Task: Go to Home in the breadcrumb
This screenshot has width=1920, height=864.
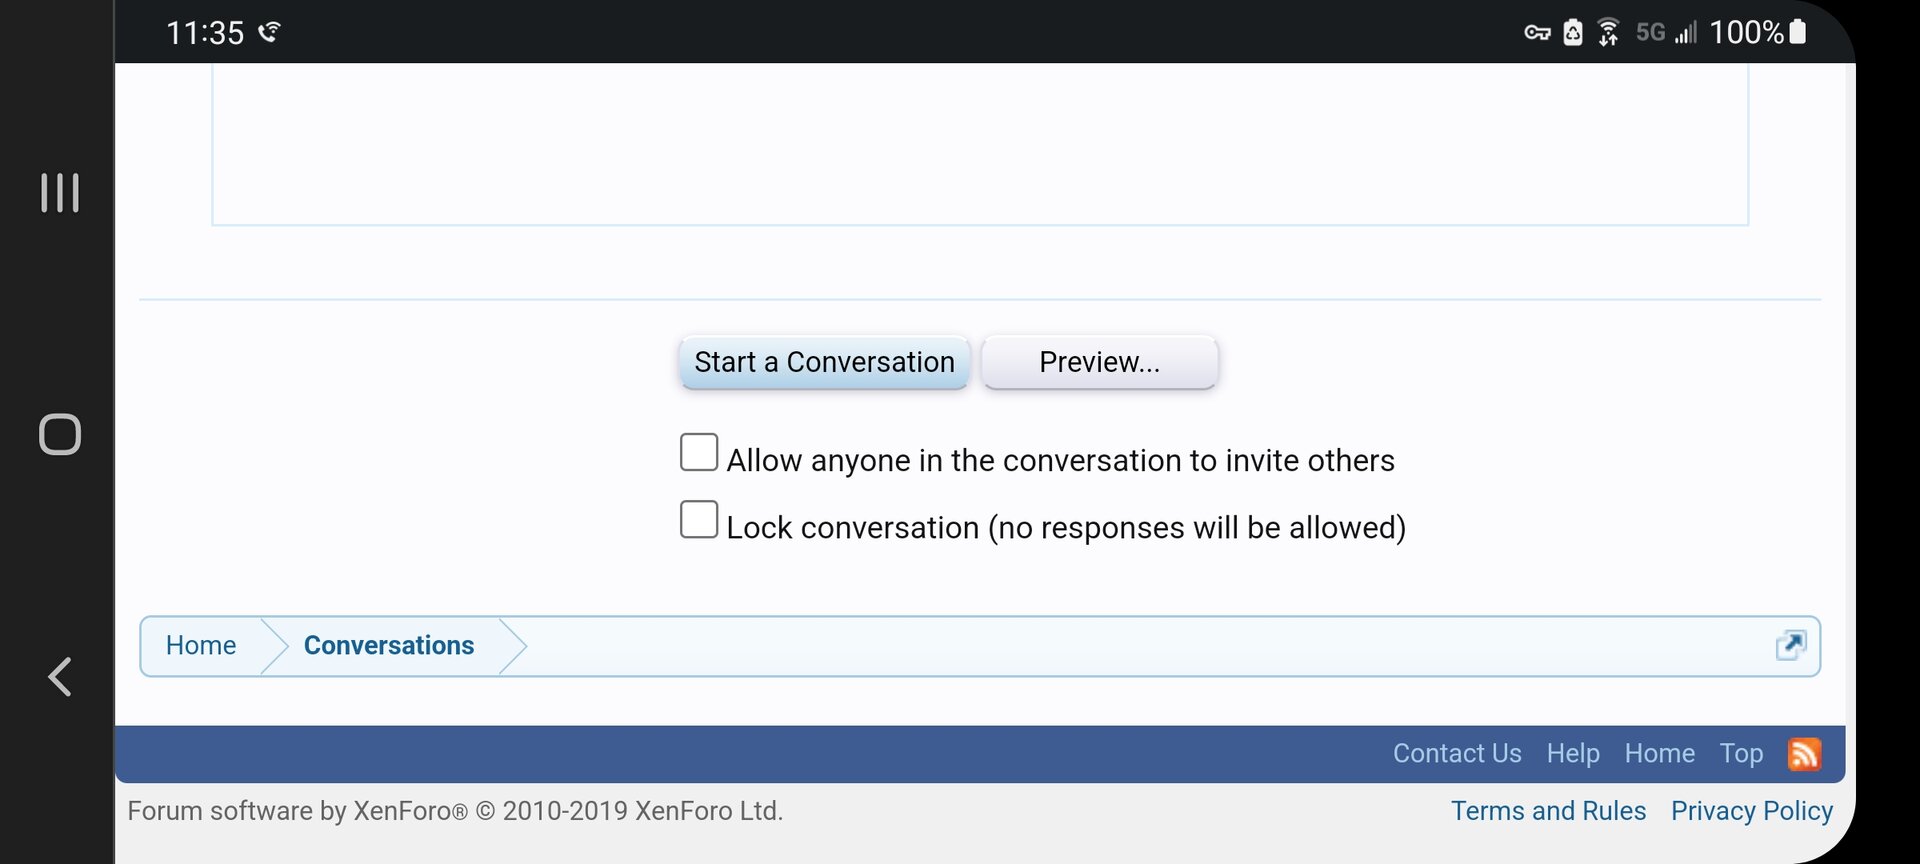Action: click(x=201, y=646)
